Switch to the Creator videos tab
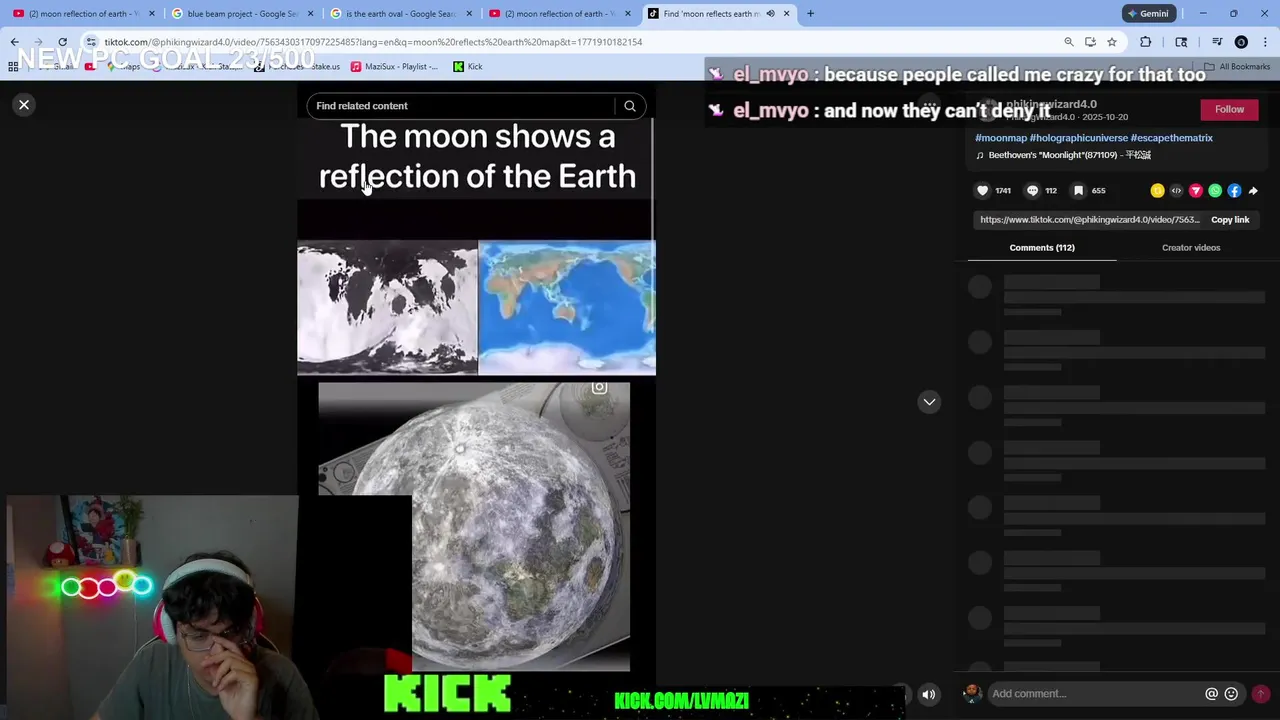This screenshot has width=1280, height=720. click(1191, 248)
